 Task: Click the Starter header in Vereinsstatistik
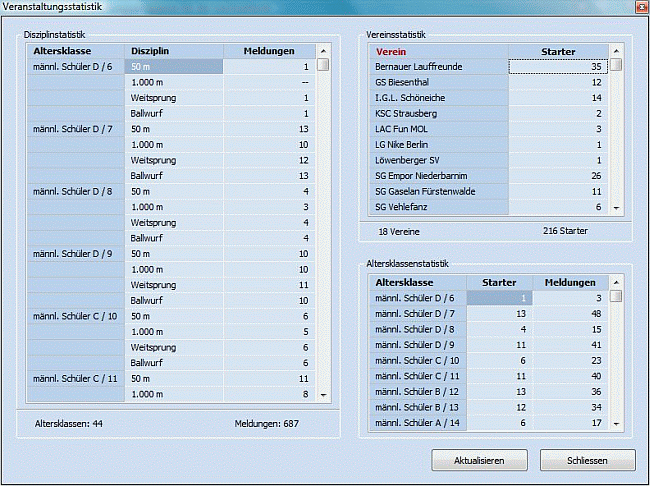pyautogui.click(x=557, y=50)
